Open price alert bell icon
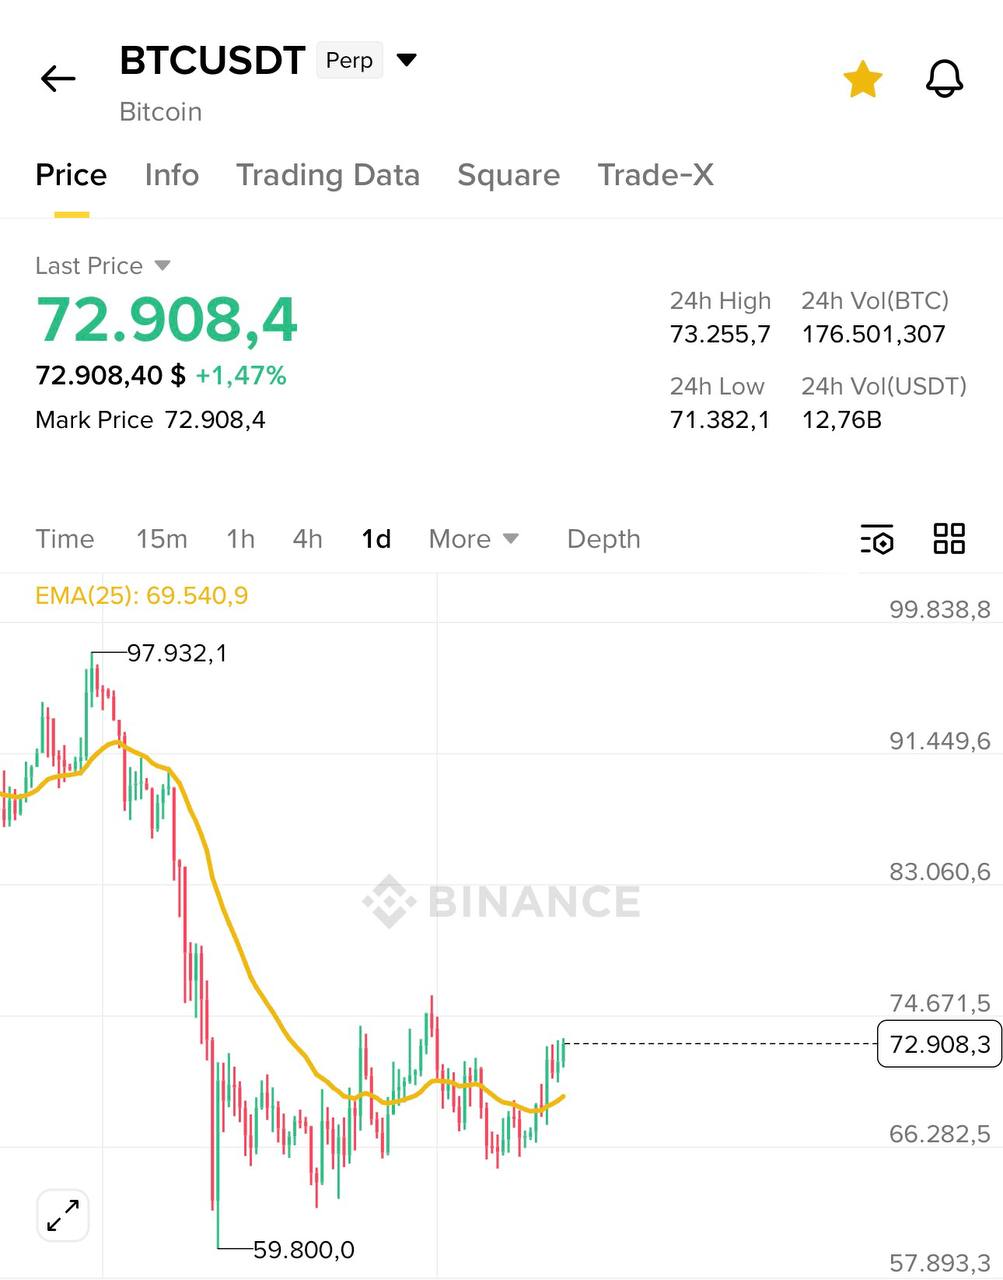The height and width of the screenshot is (1280, 1003). 944,79
